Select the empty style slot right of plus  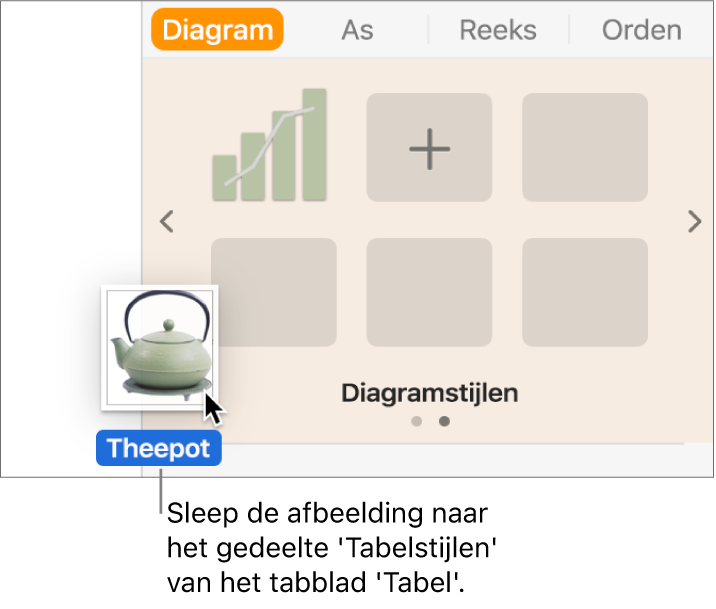point(585,149)
